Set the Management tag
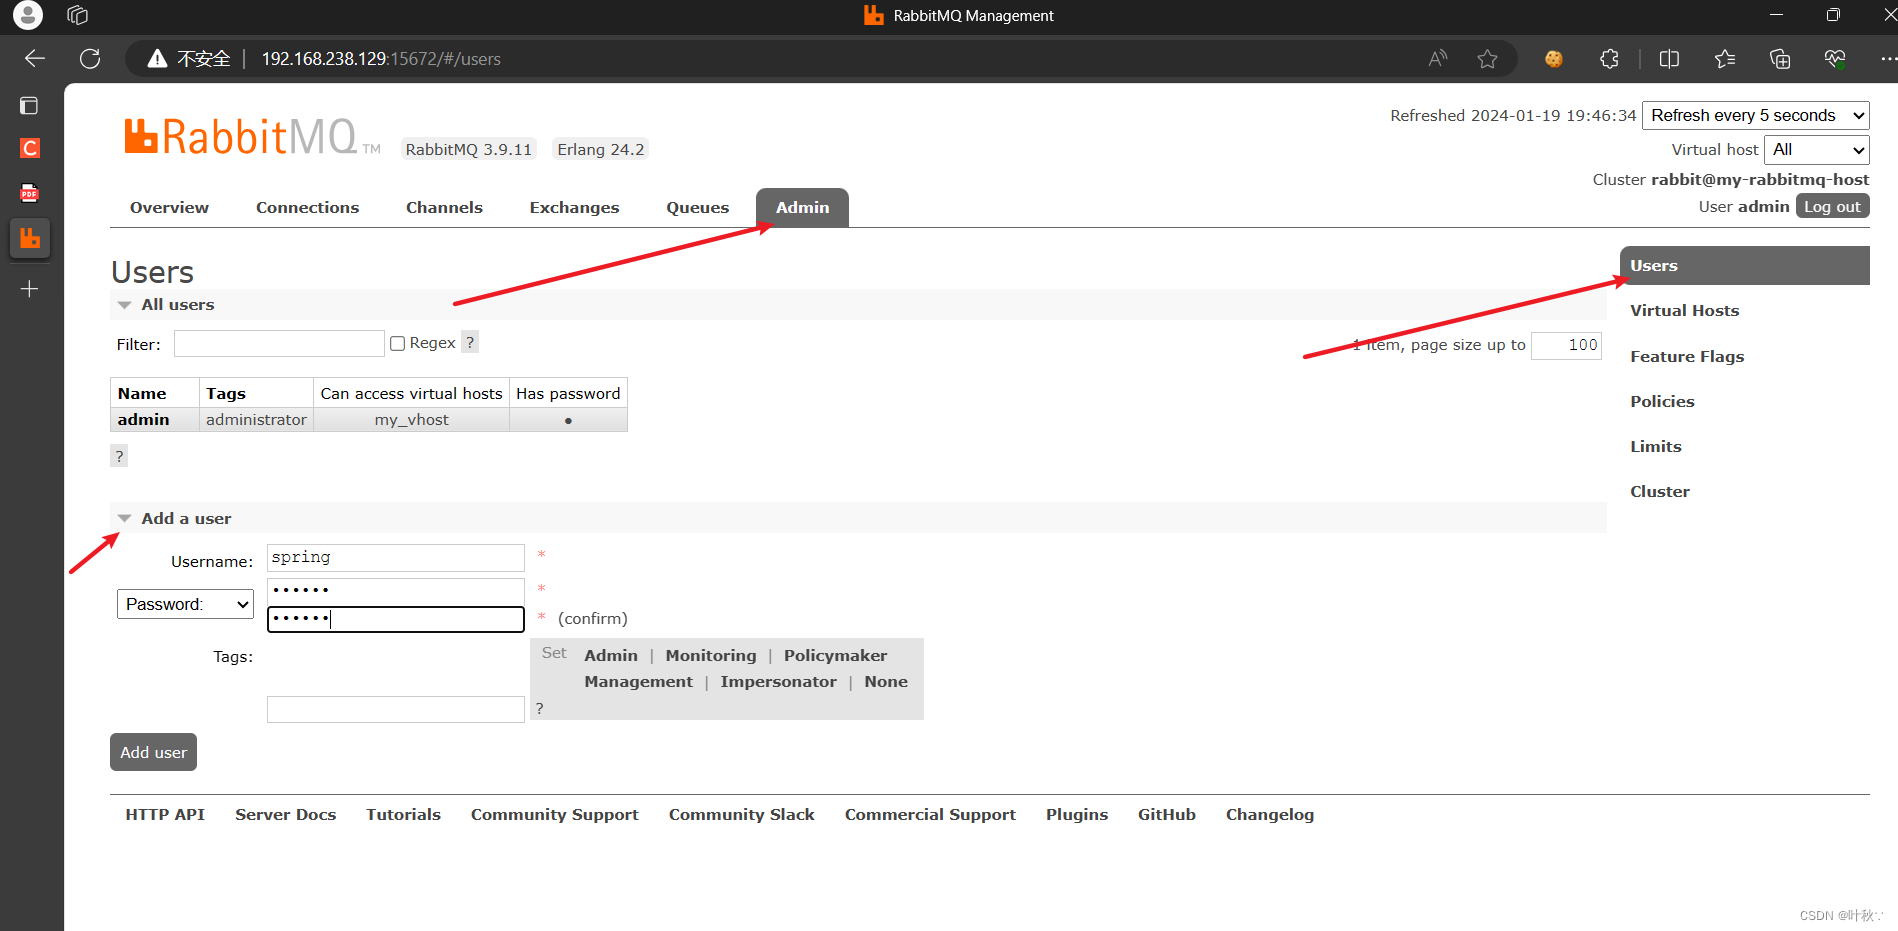1898x931 pixels. click(638, 681)
